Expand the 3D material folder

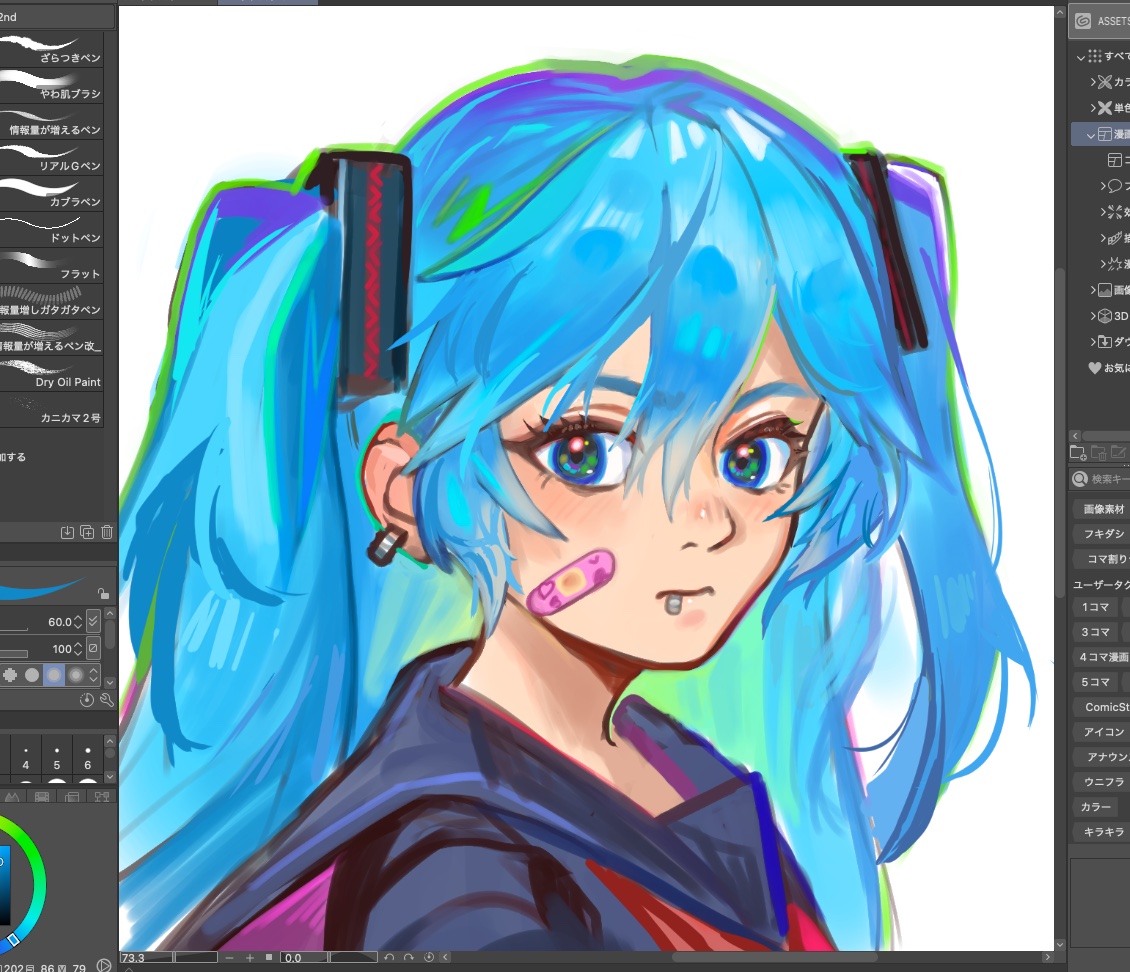tap(1093, 316)
